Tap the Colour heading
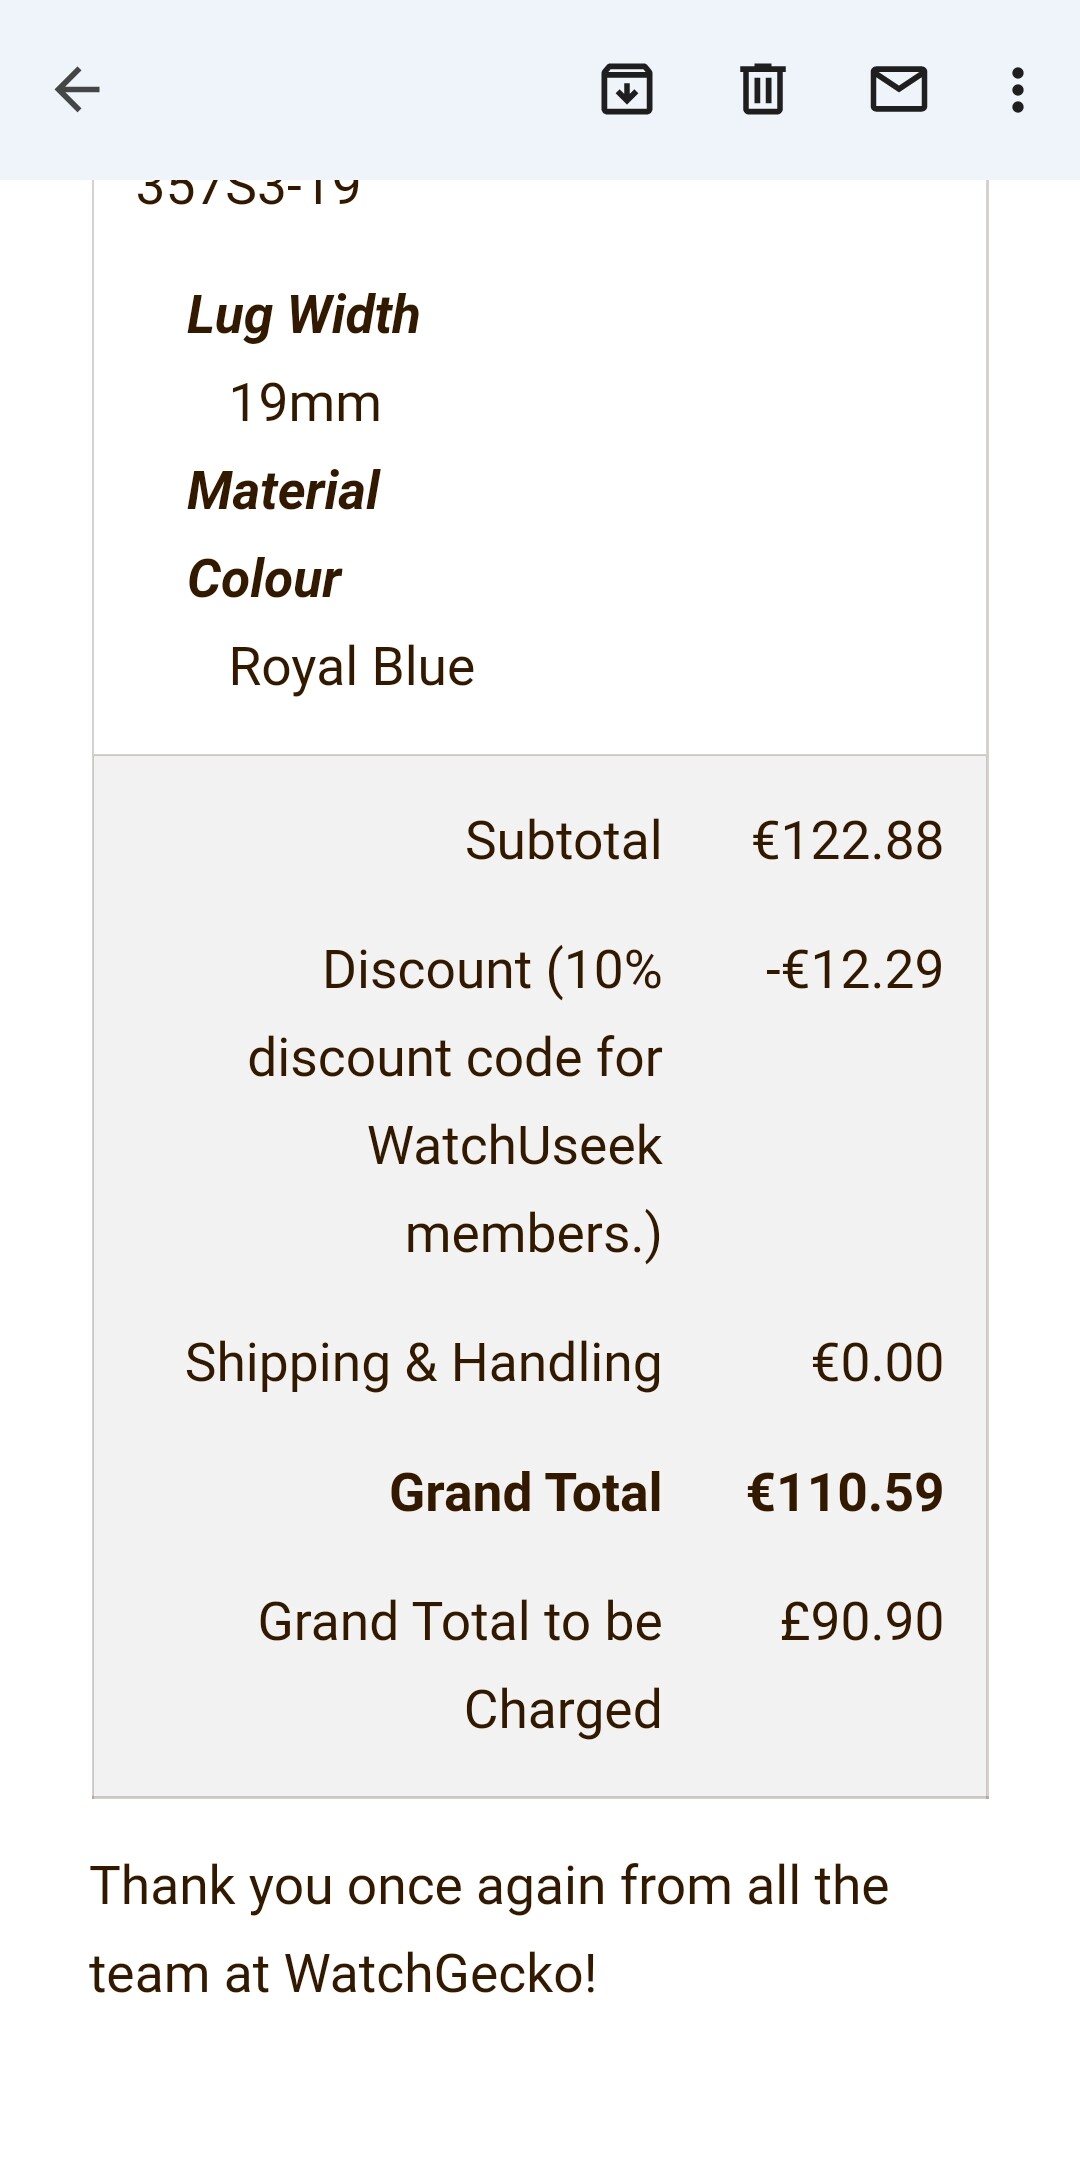1080x2177 pixels. point(264,579)
